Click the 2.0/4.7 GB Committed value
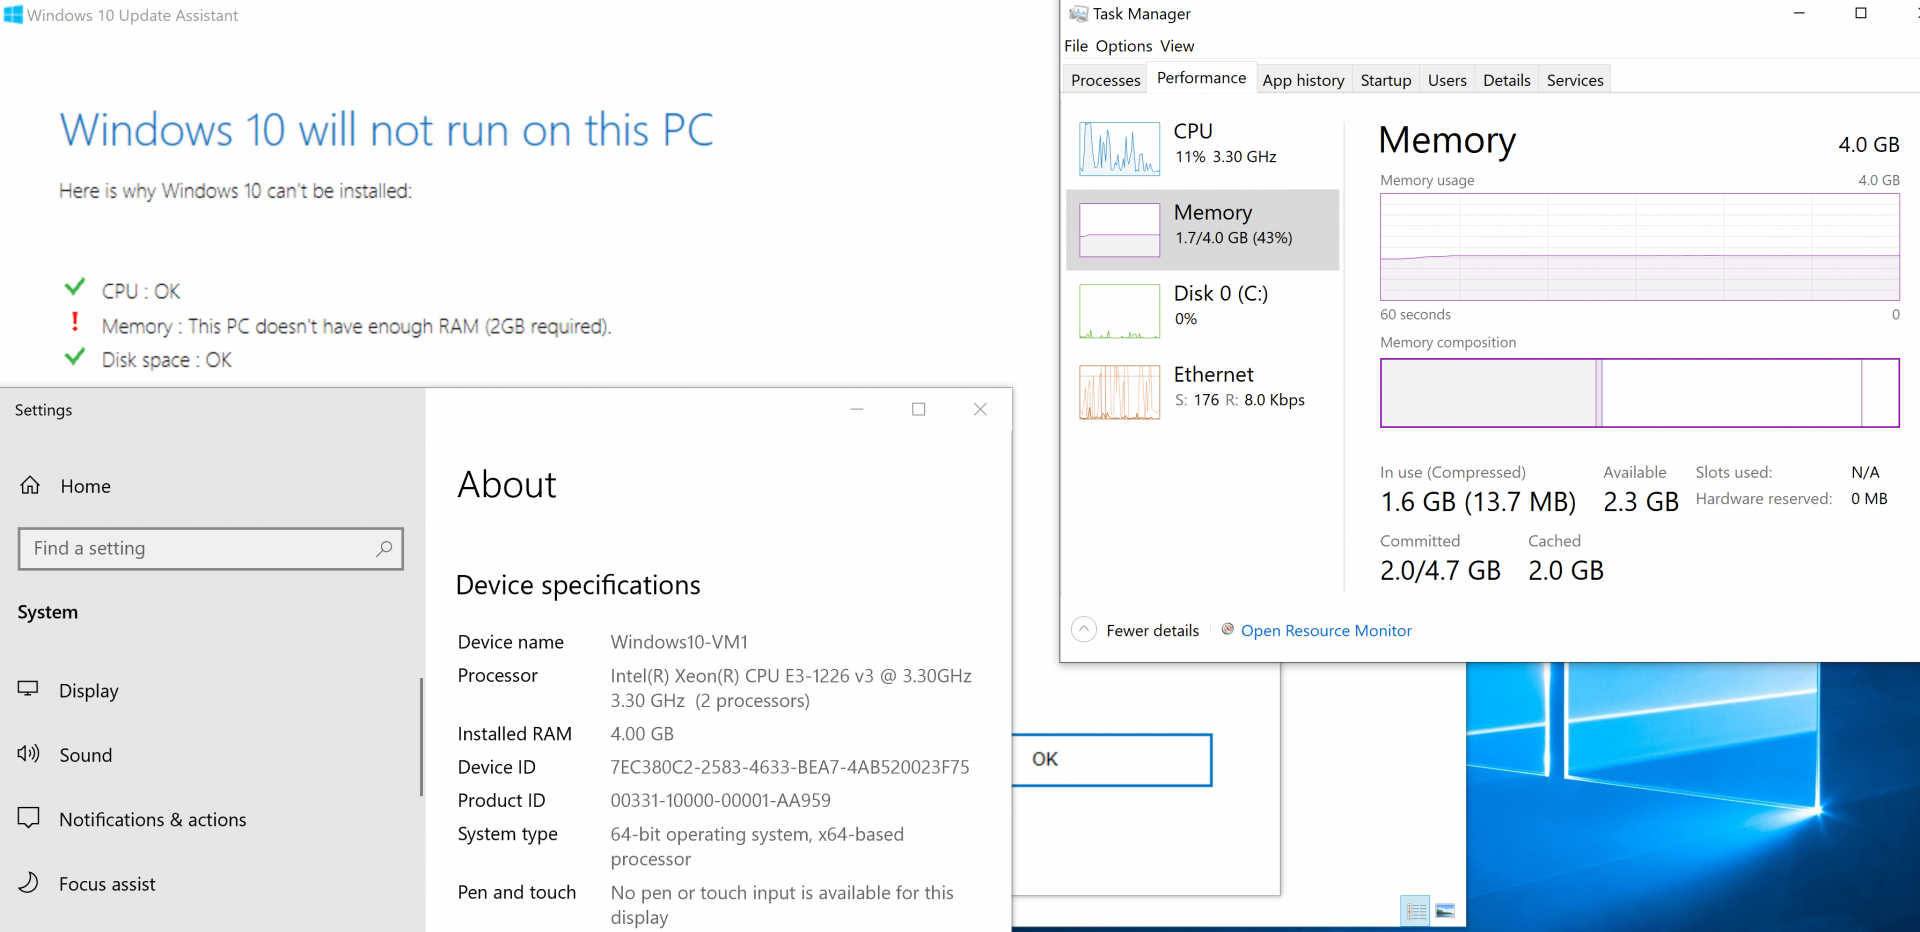 tap(1440, 571)
